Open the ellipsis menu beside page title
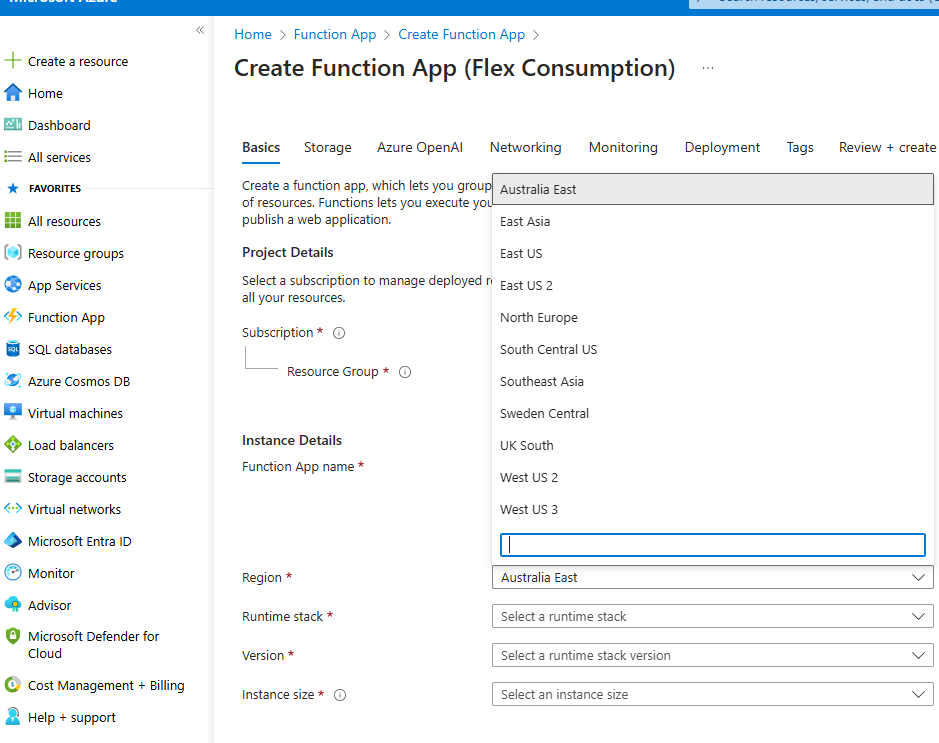This screenshot has height=743, width=939. [x=708, y=68]
